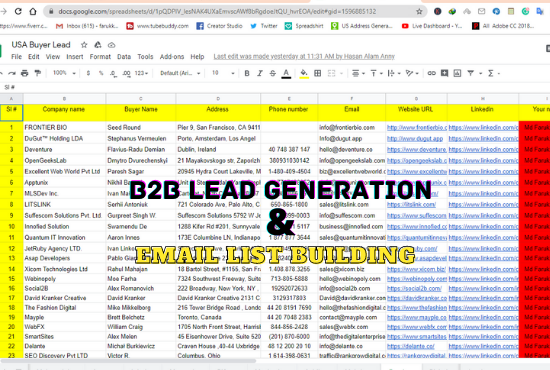Select the William Craig buyer cell
Image resolution: width=550 pixels, height=370 pixels.
click(x=140, y=327)
